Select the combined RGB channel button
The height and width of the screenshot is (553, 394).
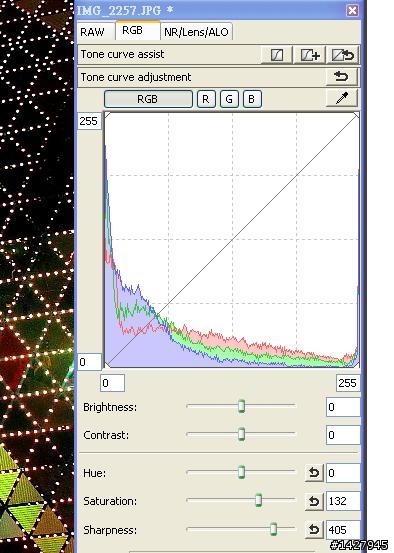[x=148, y=99]
